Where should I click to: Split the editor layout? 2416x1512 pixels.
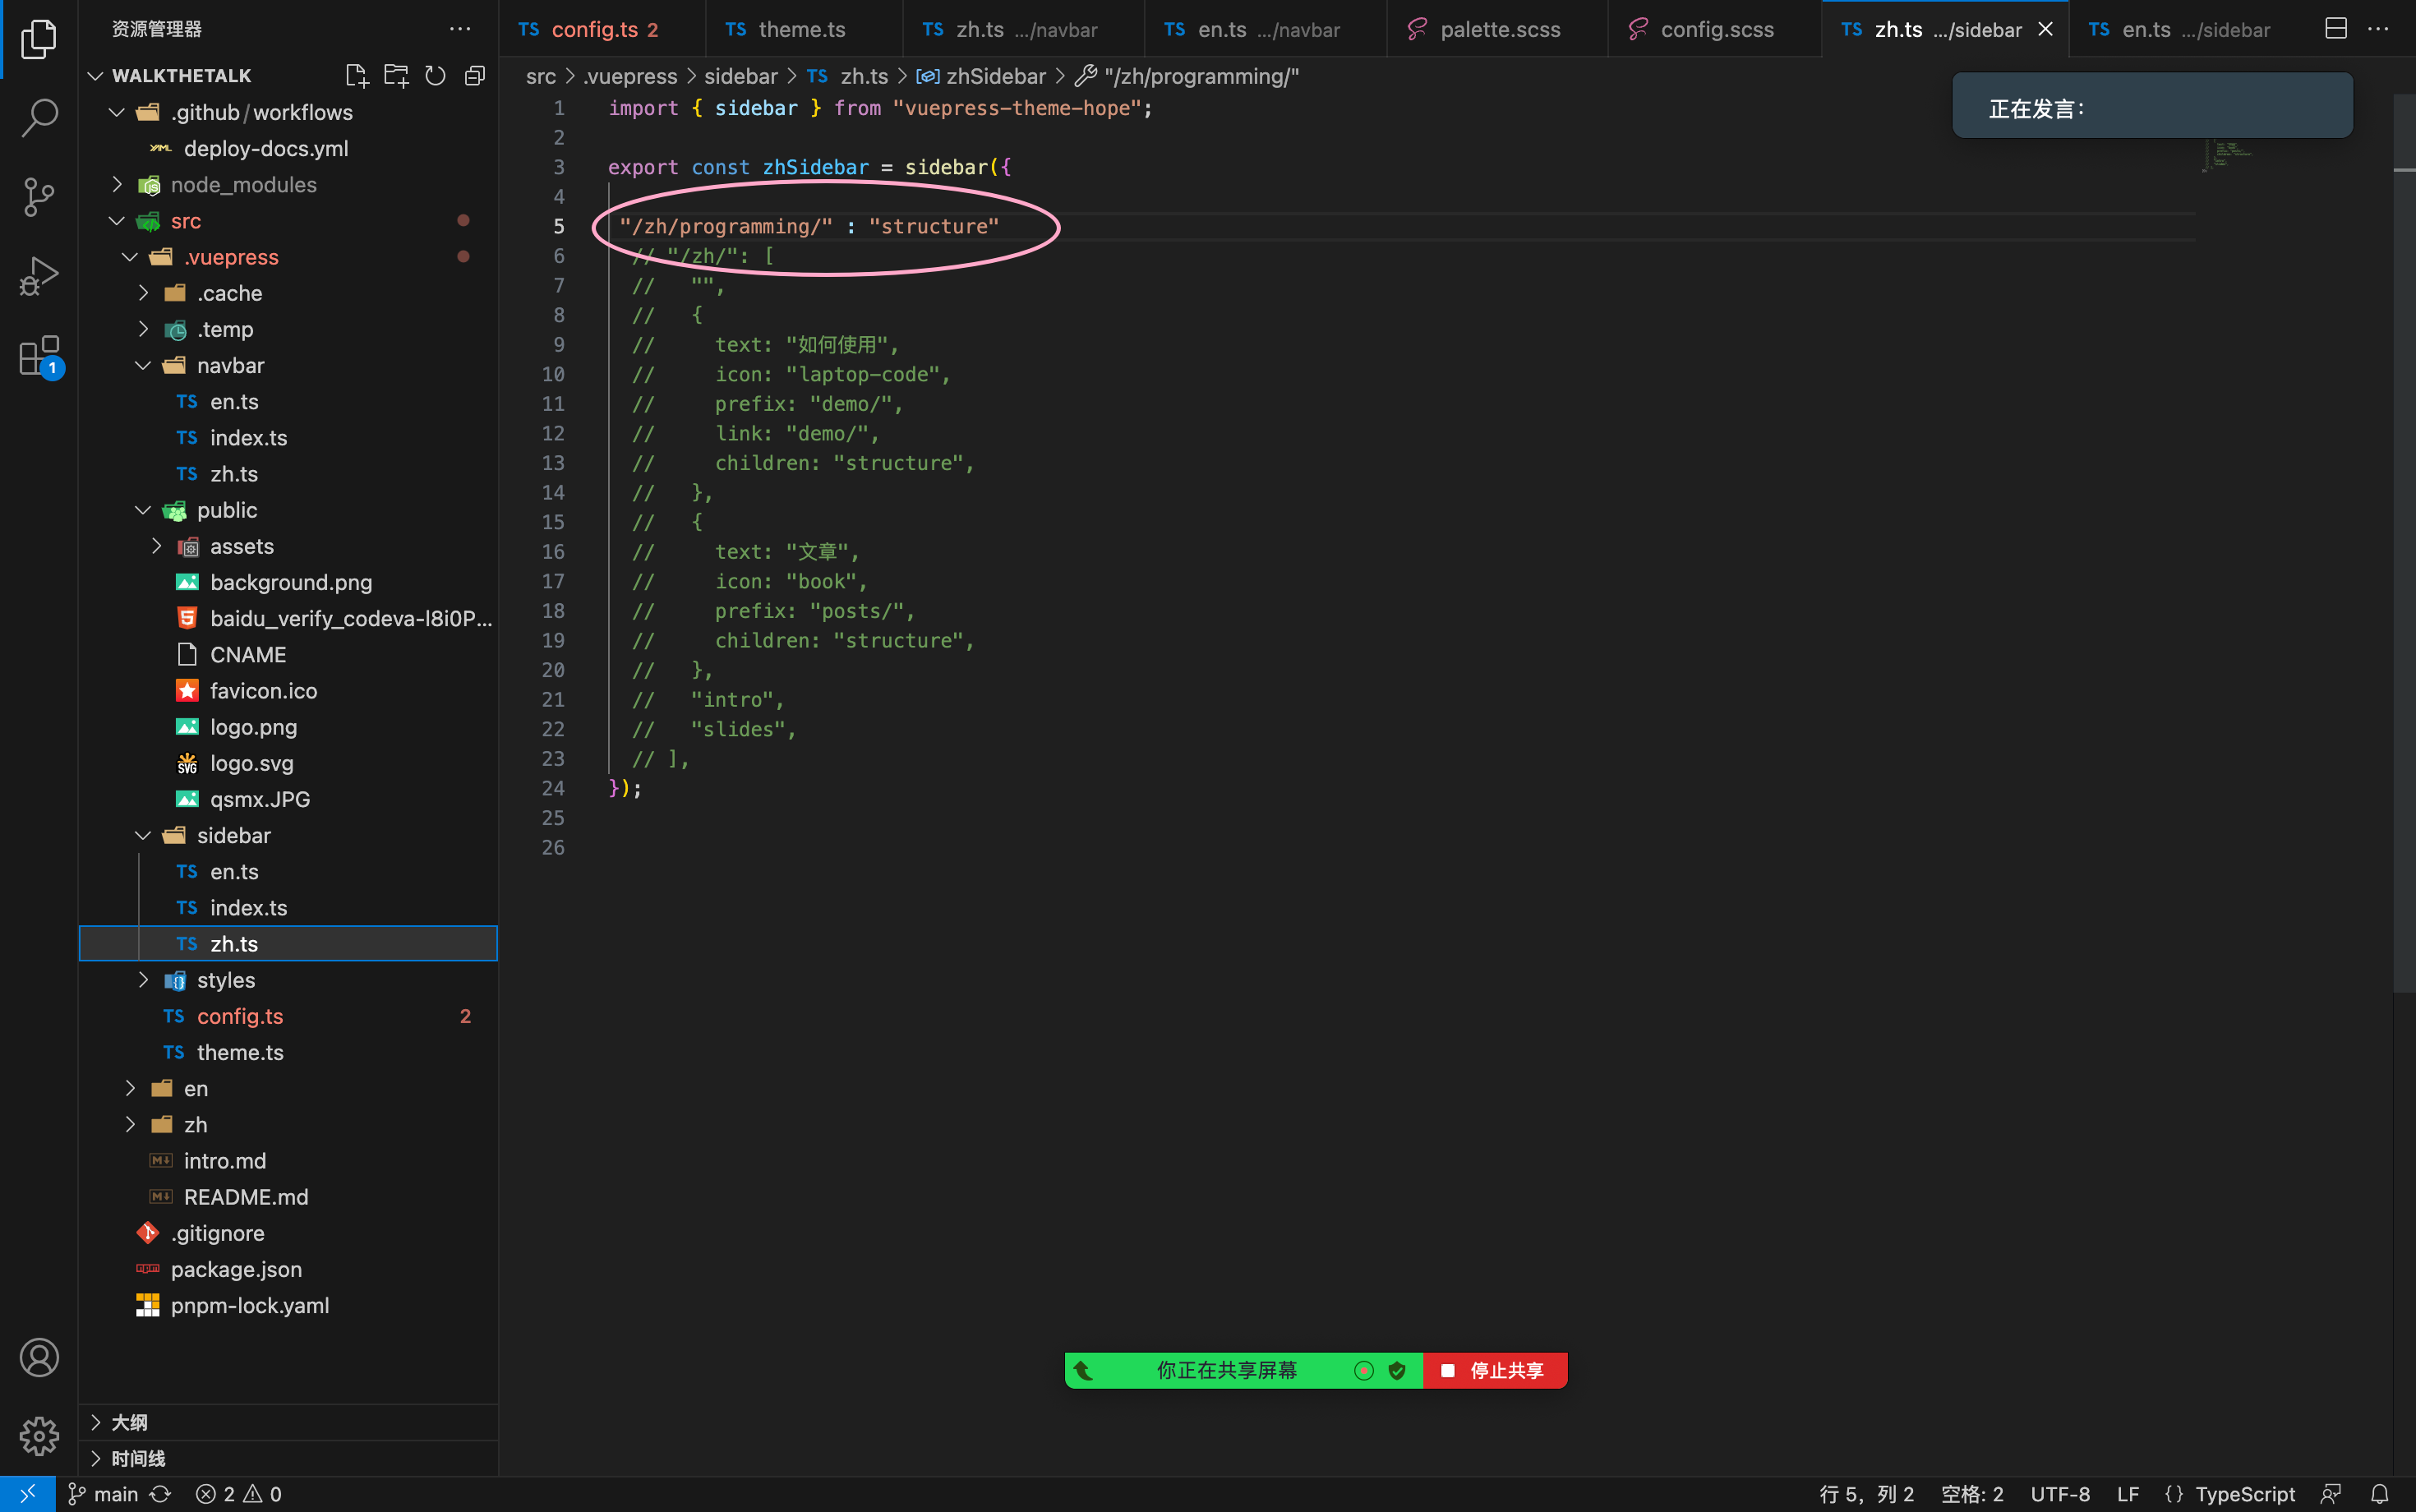click(x=2336, y=29)
